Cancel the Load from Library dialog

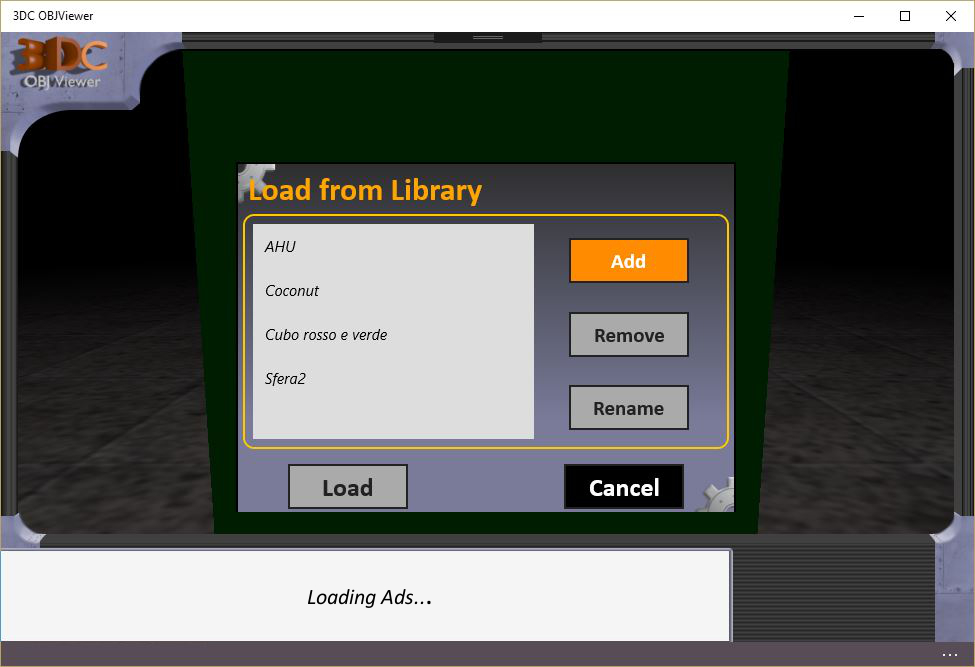pyautogui.click(x=623, y=487)
